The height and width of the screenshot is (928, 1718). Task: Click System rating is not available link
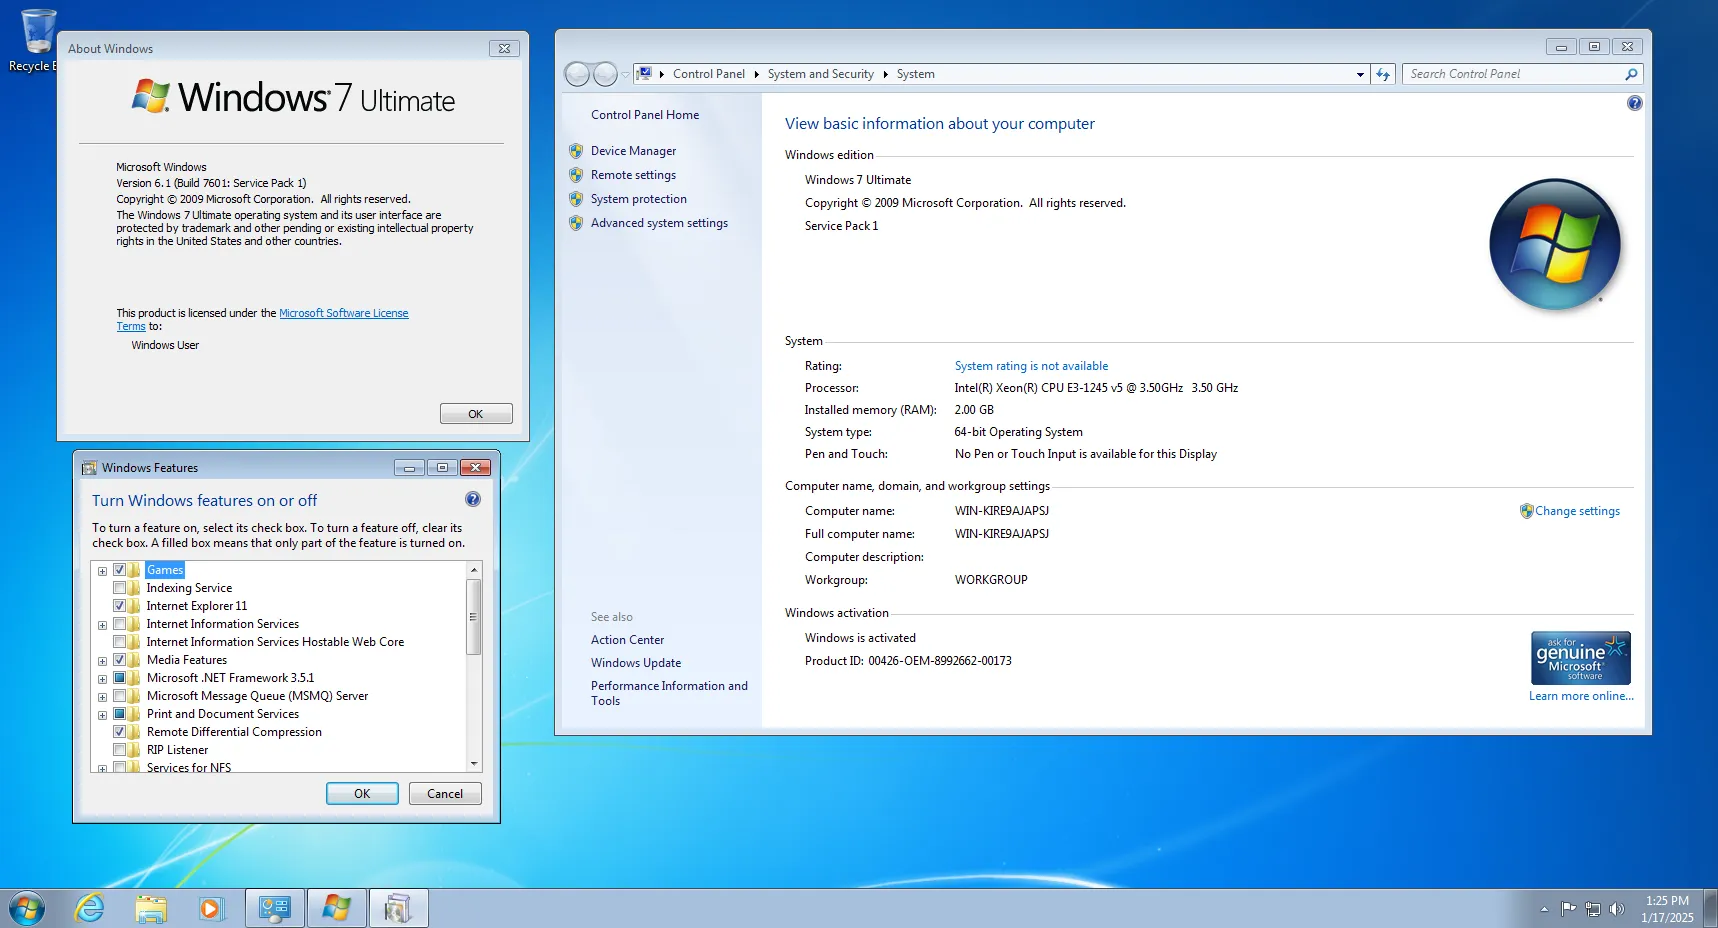(x=1031, y=366)
